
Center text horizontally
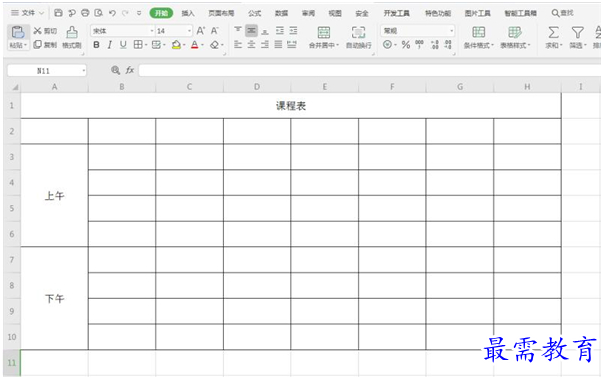252,45
